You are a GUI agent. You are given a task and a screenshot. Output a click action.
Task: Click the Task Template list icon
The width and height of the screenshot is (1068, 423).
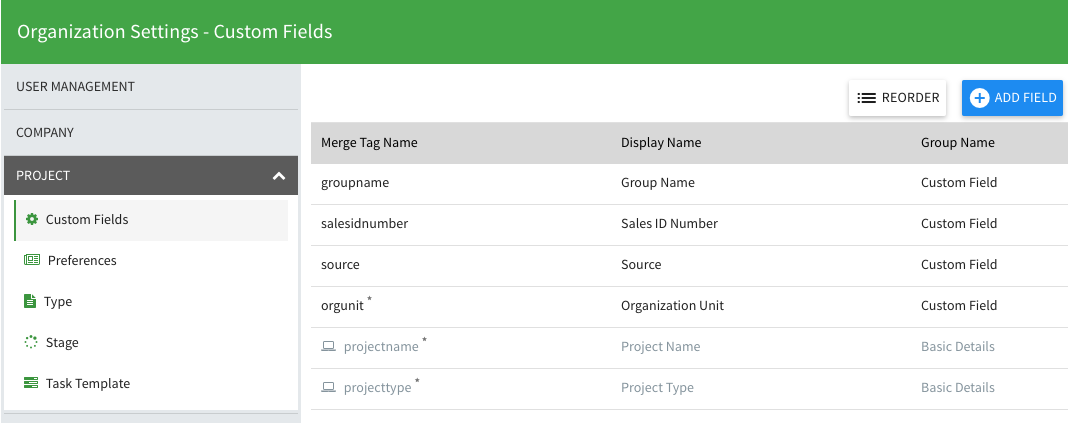(31, 384)
